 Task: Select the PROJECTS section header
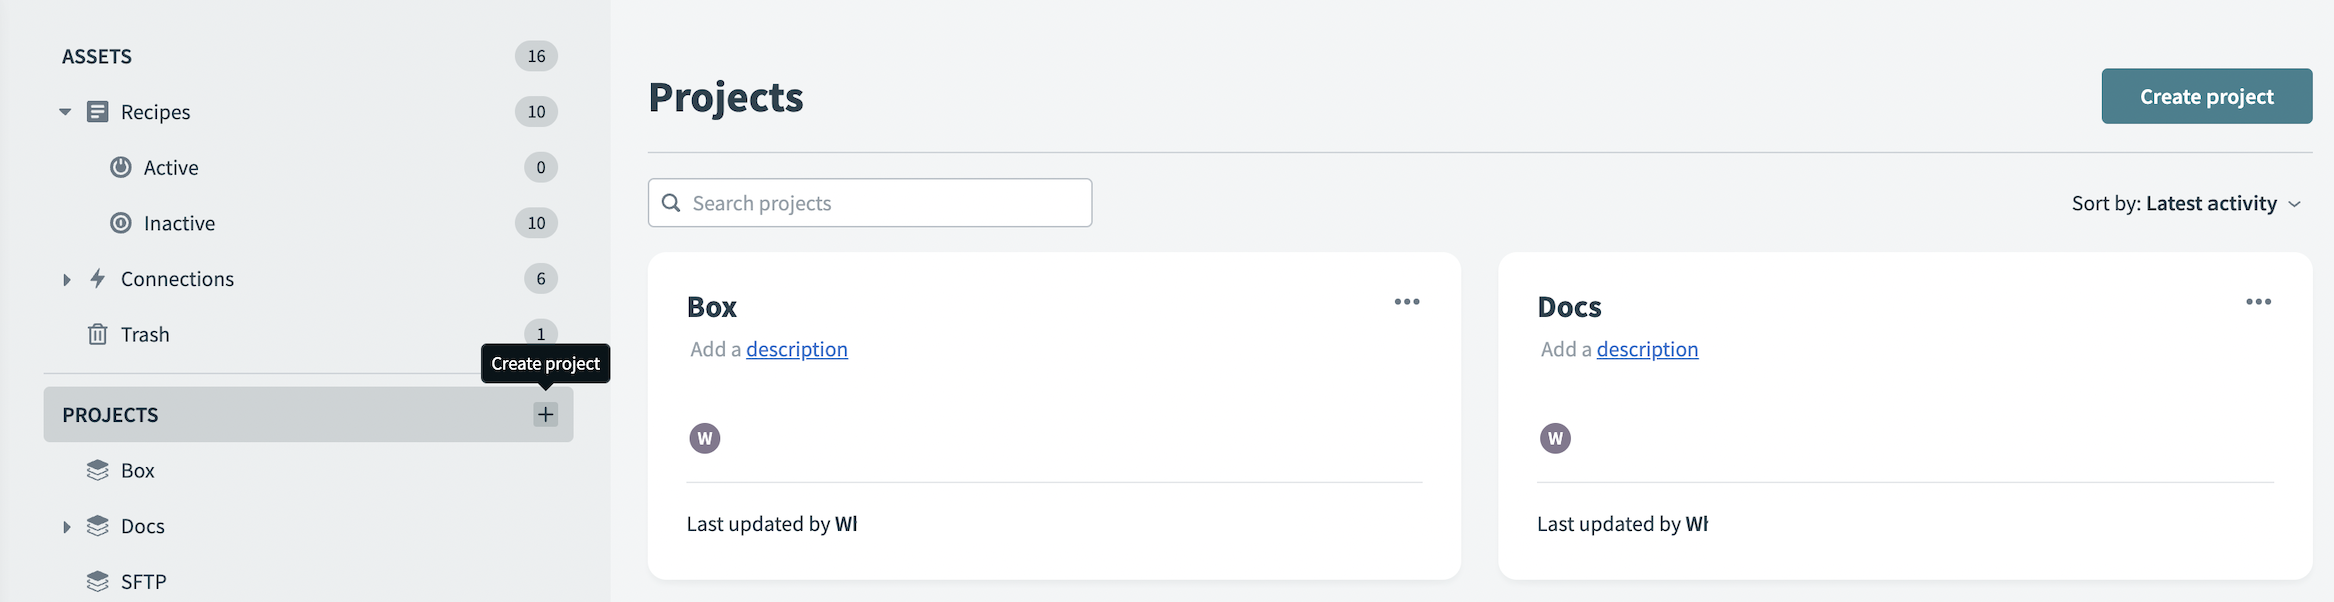(110, 415)
